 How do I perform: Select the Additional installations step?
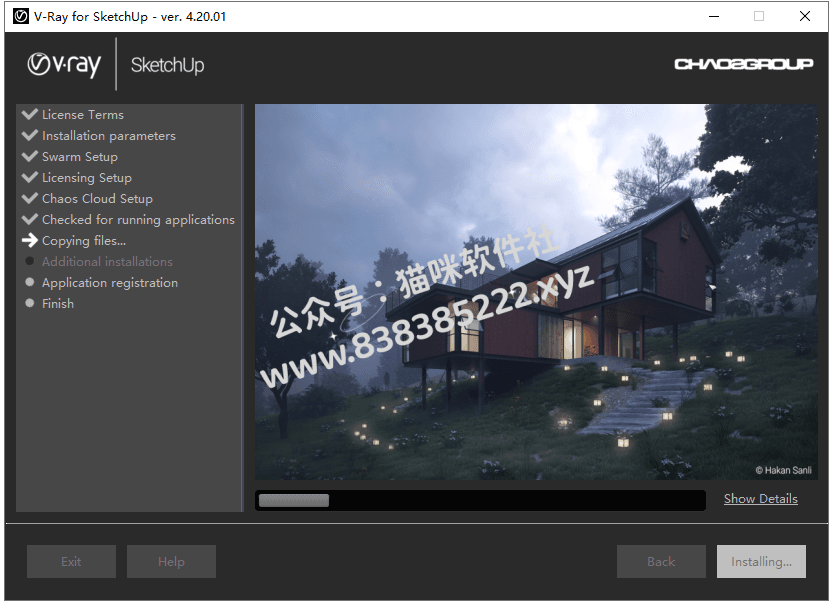click(x=107, y=262)
